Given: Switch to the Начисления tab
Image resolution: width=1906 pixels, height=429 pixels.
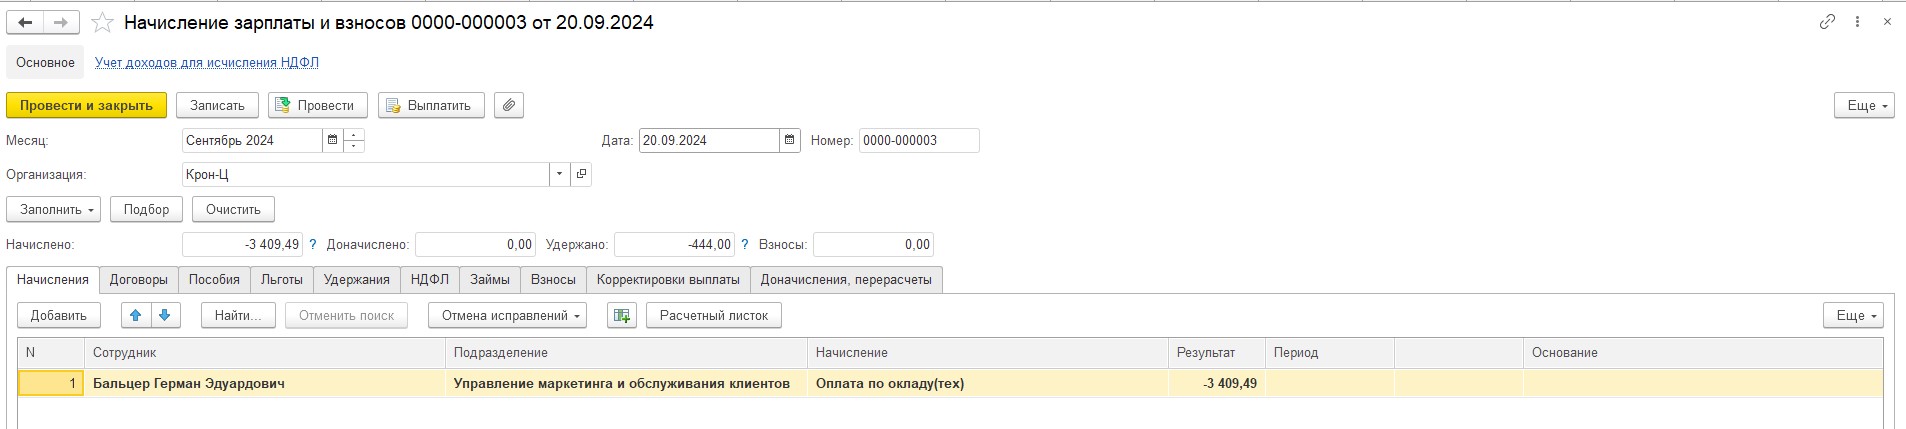Looking at the screenshot, I should click(53, 280).
